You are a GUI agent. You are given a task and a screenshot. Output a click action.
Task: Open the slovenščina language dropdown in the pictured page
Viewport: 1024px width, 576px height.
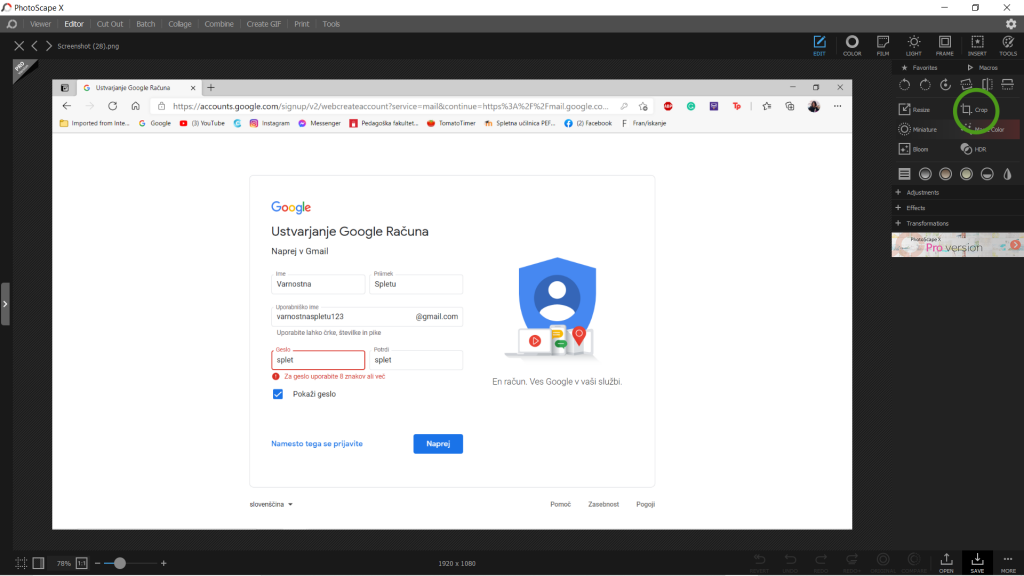pyautogui.click(x=271, y=504)
